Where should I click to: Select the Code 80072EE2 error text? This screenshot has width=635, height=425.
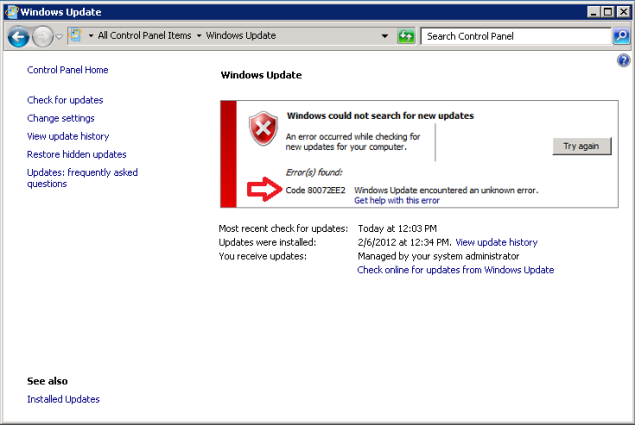(x=315, y=190)
